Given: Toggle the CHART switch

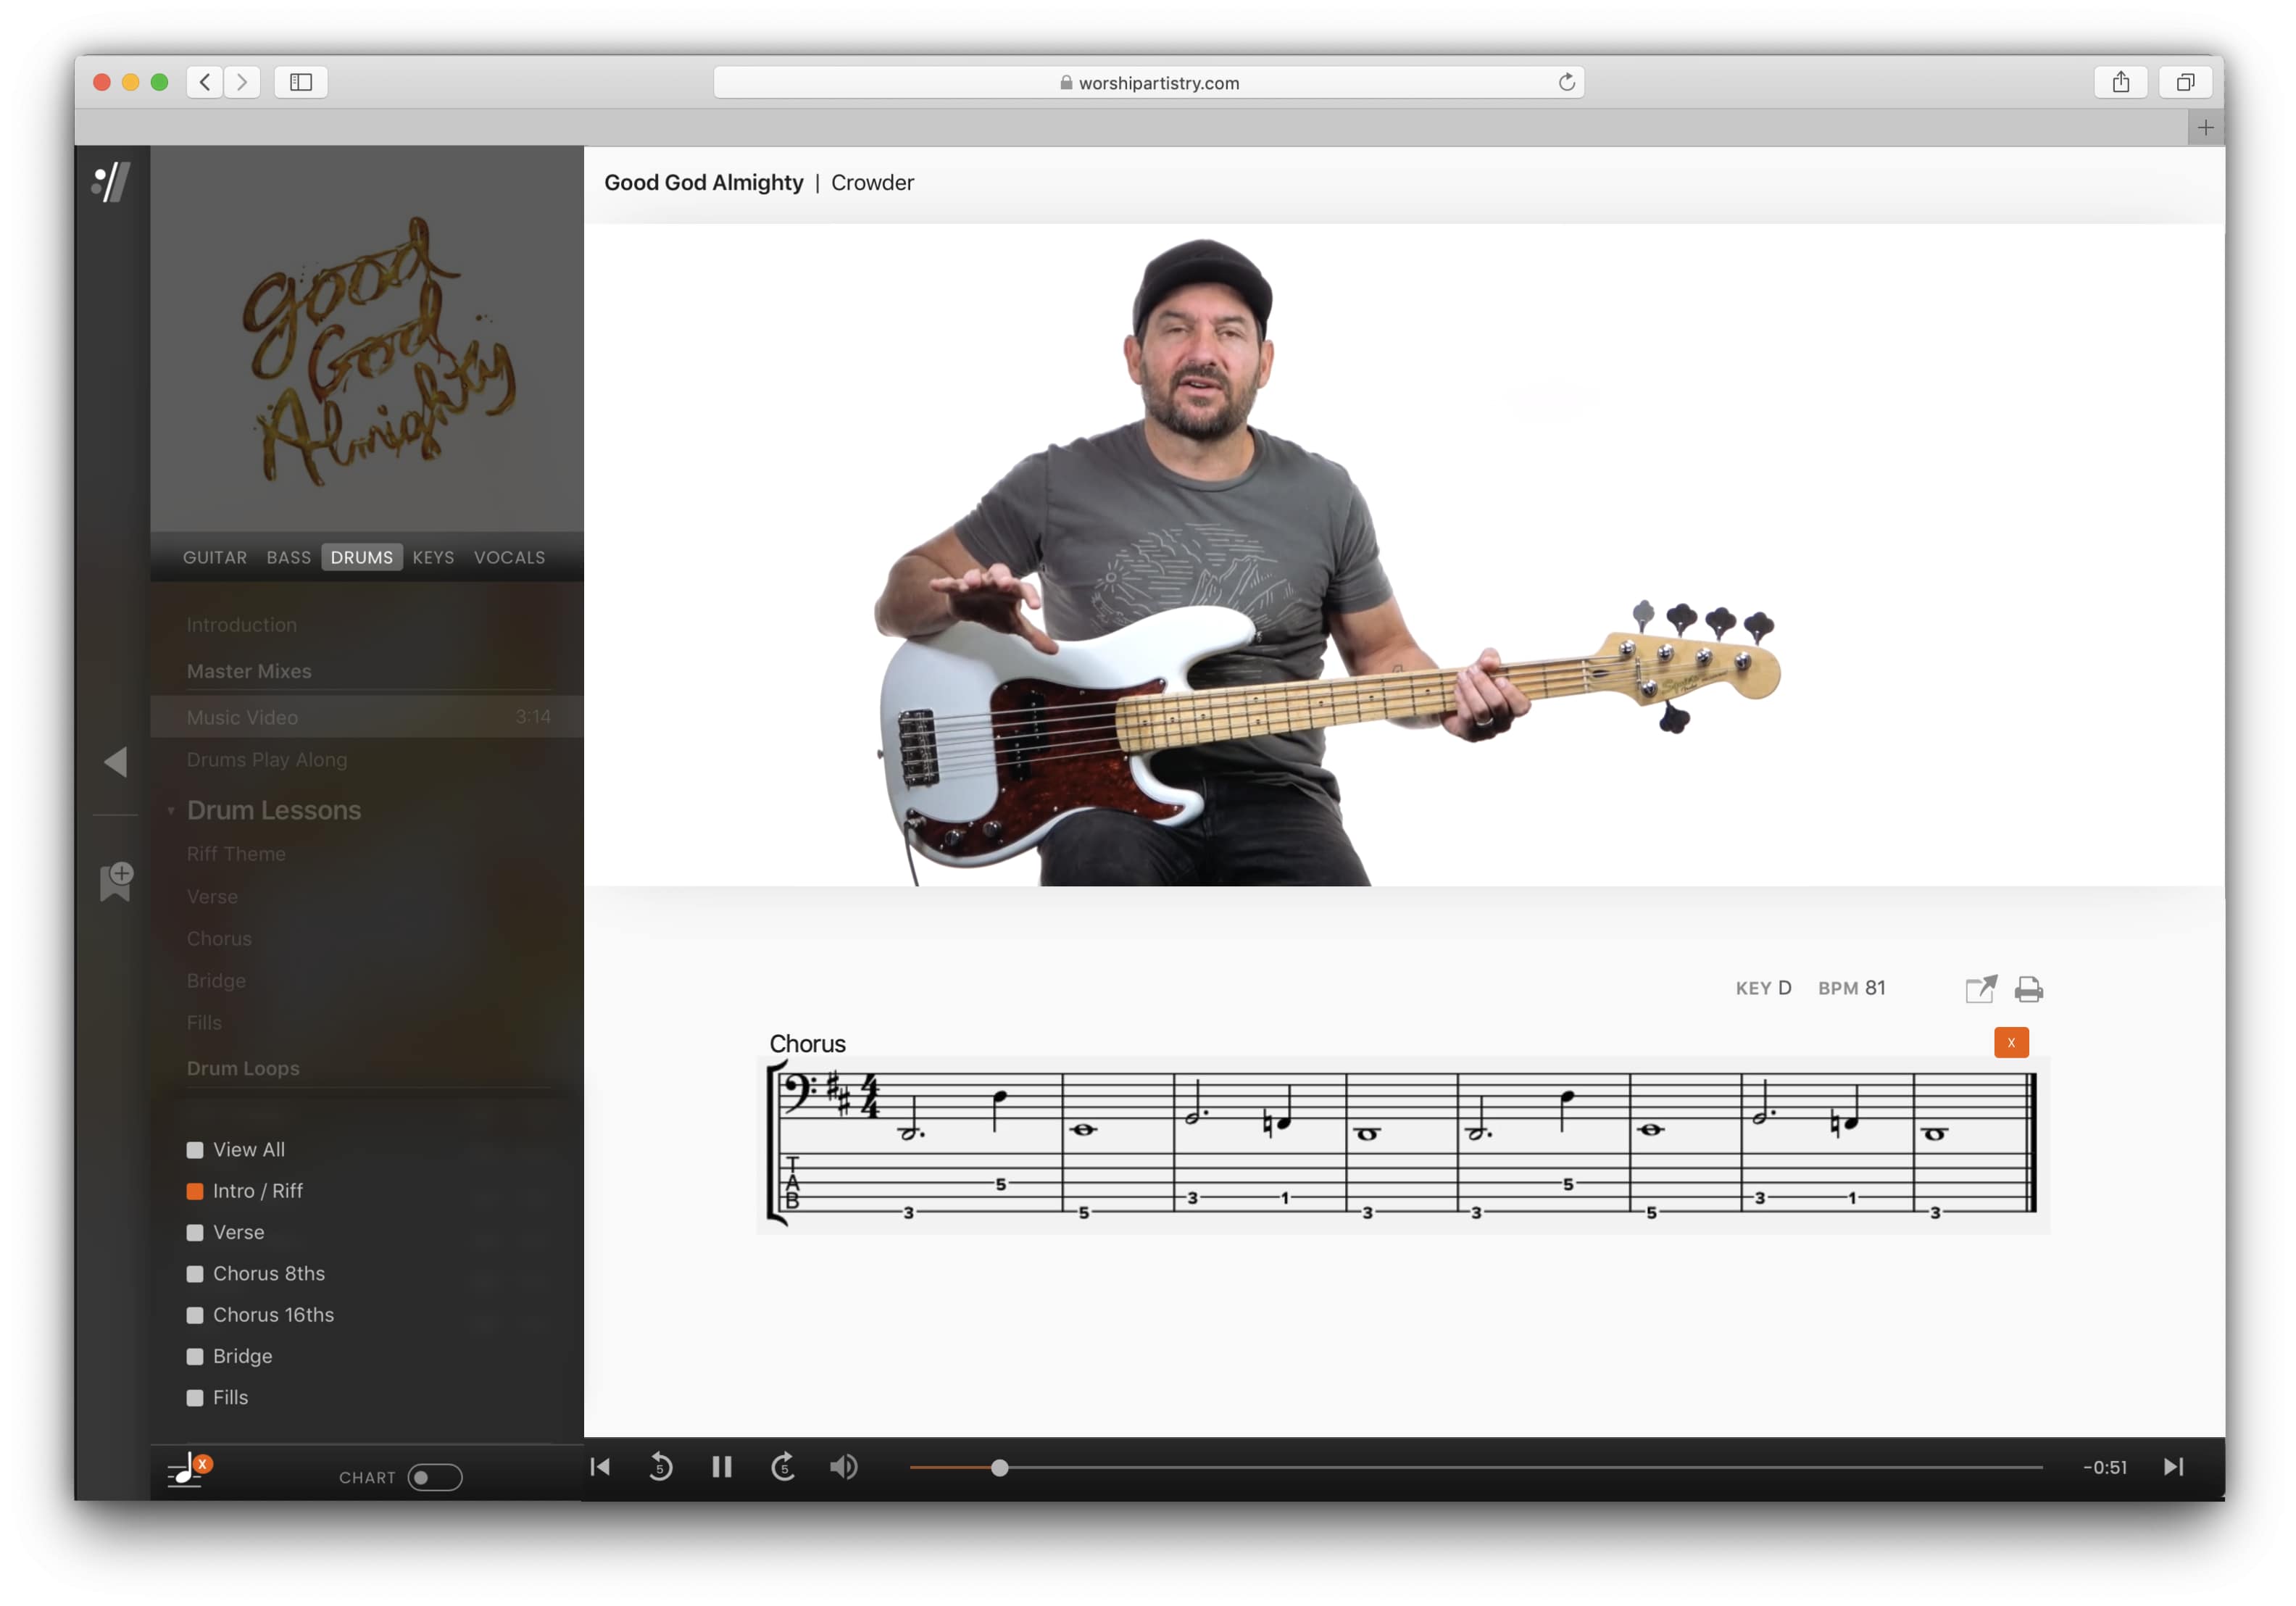Looking at the screenshot, I should click(x=435, y=1477).
